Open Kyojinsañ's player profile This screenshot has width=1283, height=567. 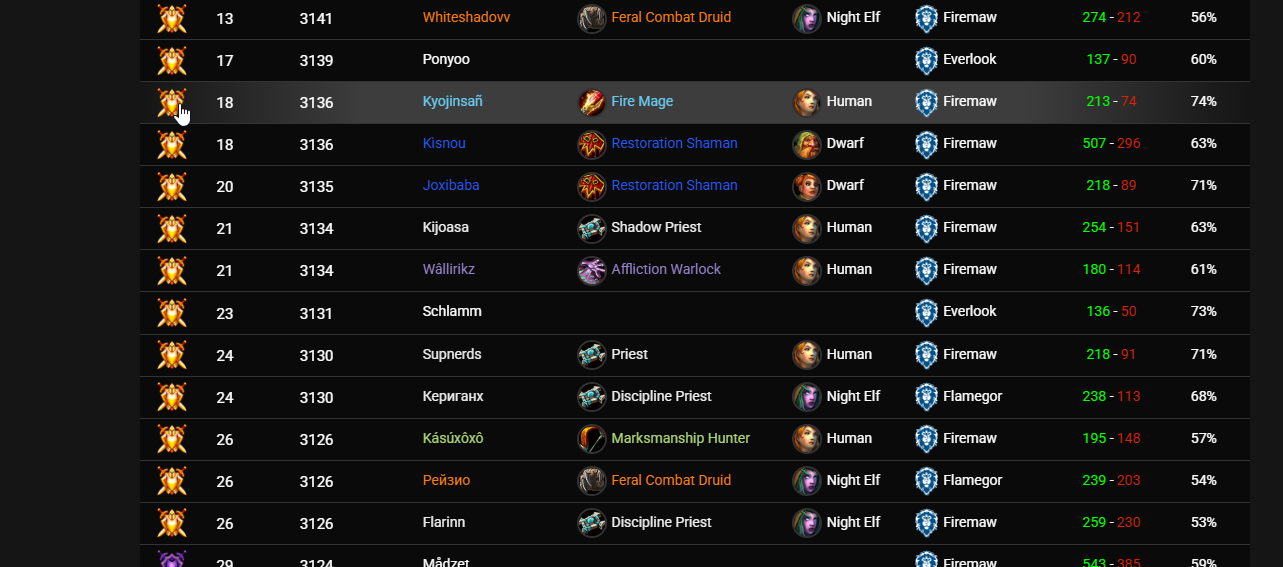click(x=453, y=102)
